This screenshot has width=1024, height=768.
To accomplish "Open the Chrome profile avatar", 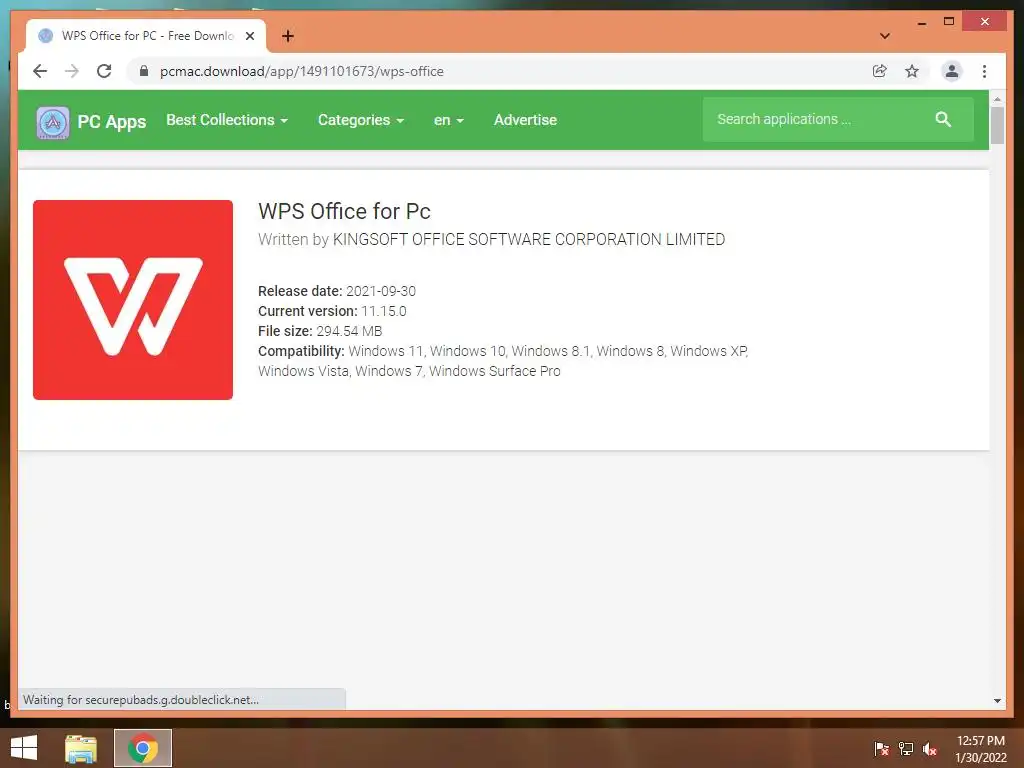I will tap(952, 71).
